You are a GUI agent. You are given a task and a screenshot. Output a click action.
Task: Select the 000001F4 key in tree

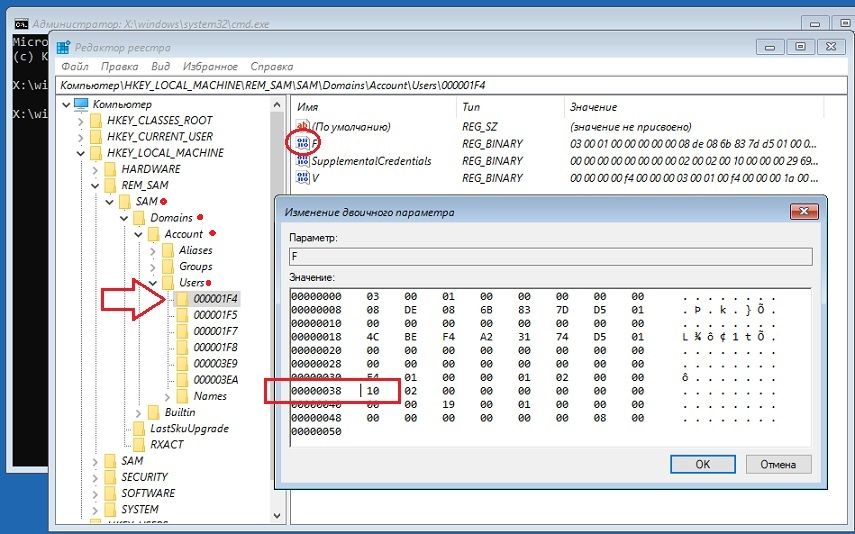pyautogui.click(x=215, y=299)
